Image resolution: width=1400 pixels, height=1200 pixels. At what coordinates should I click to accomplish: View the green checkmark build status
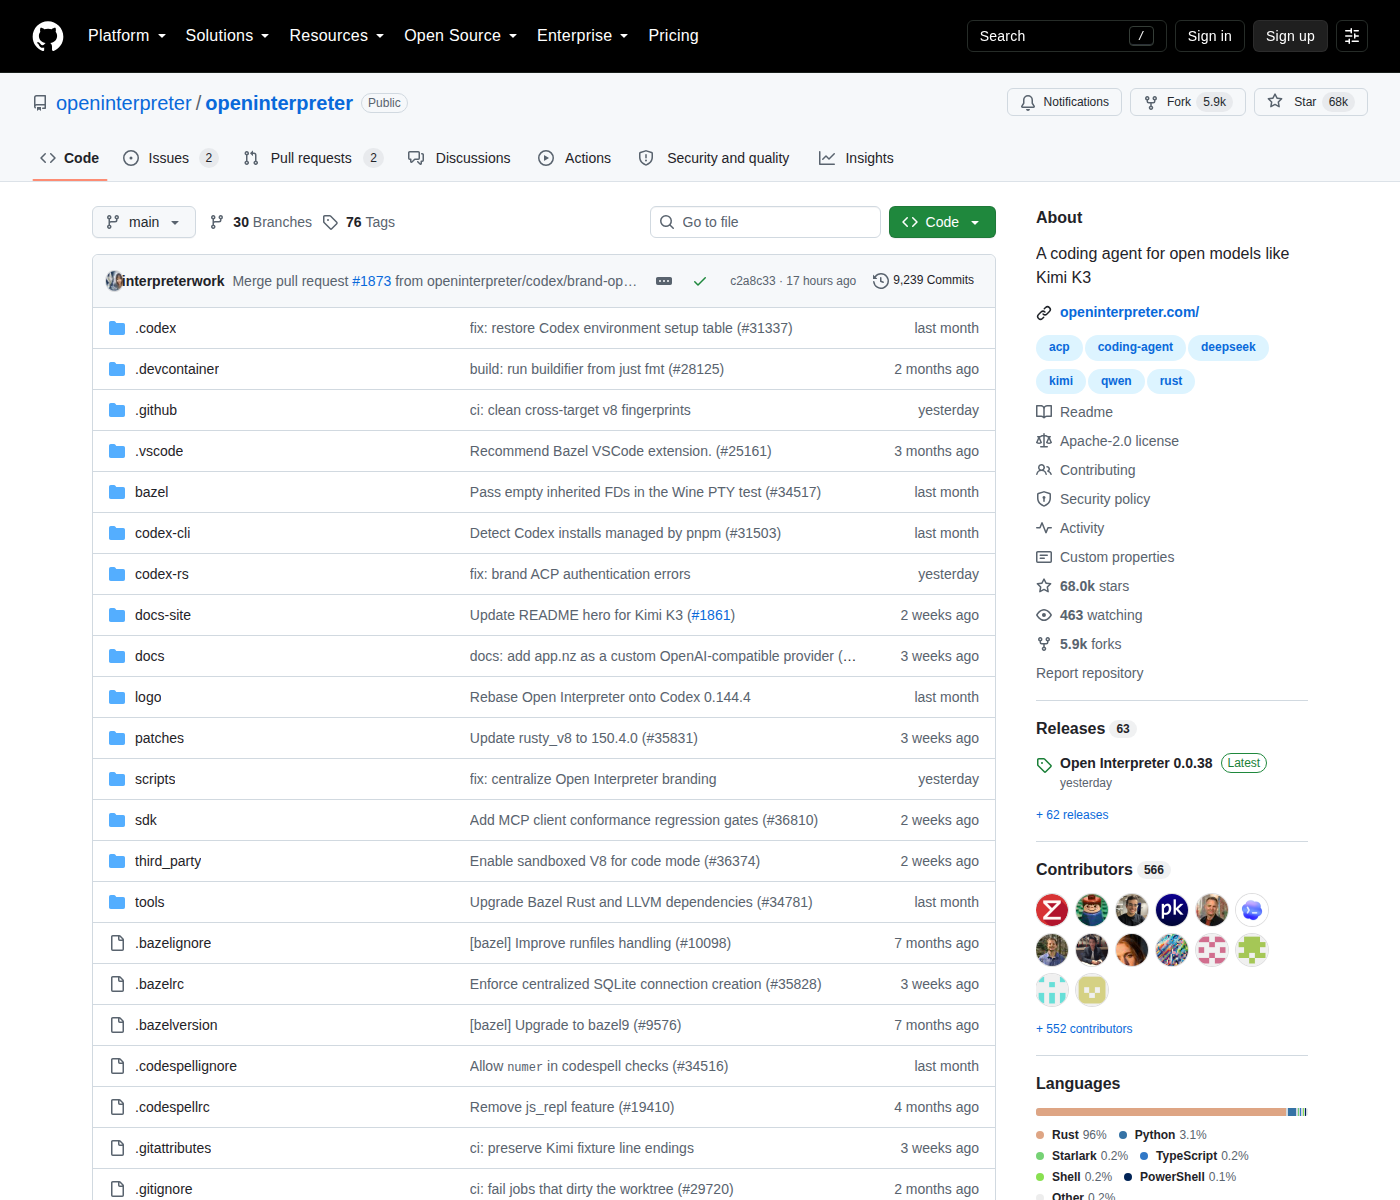point(700,281)
